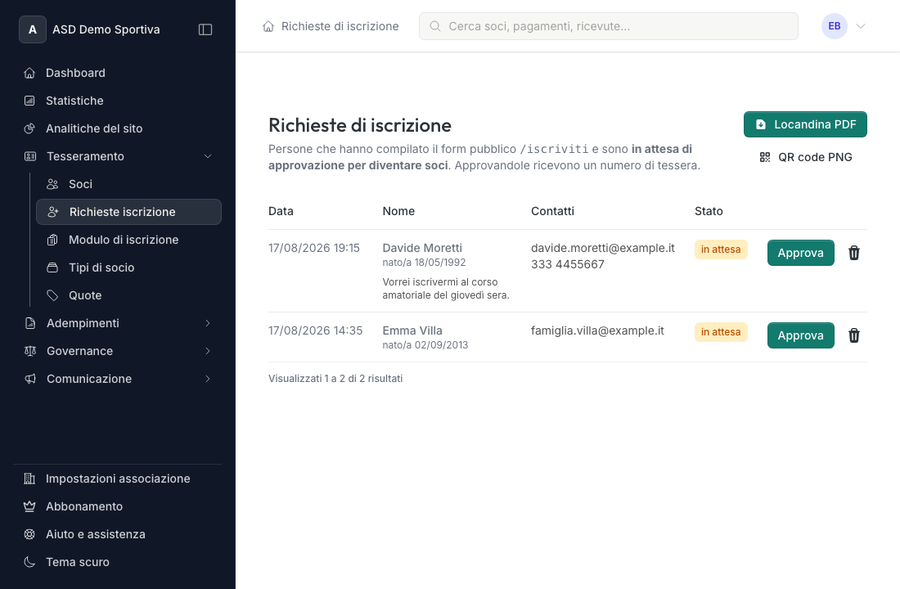The width and height of the screenshot is (900, 589).
Task: Expand the Governance section chevron
Action: click(x=208, y=351)
